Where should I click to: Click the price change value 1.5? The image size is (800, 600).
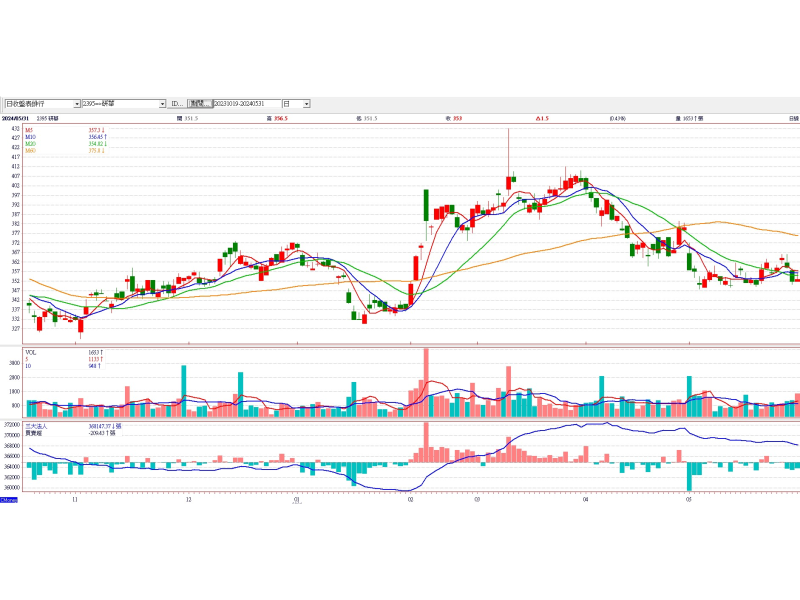[544, 118]
